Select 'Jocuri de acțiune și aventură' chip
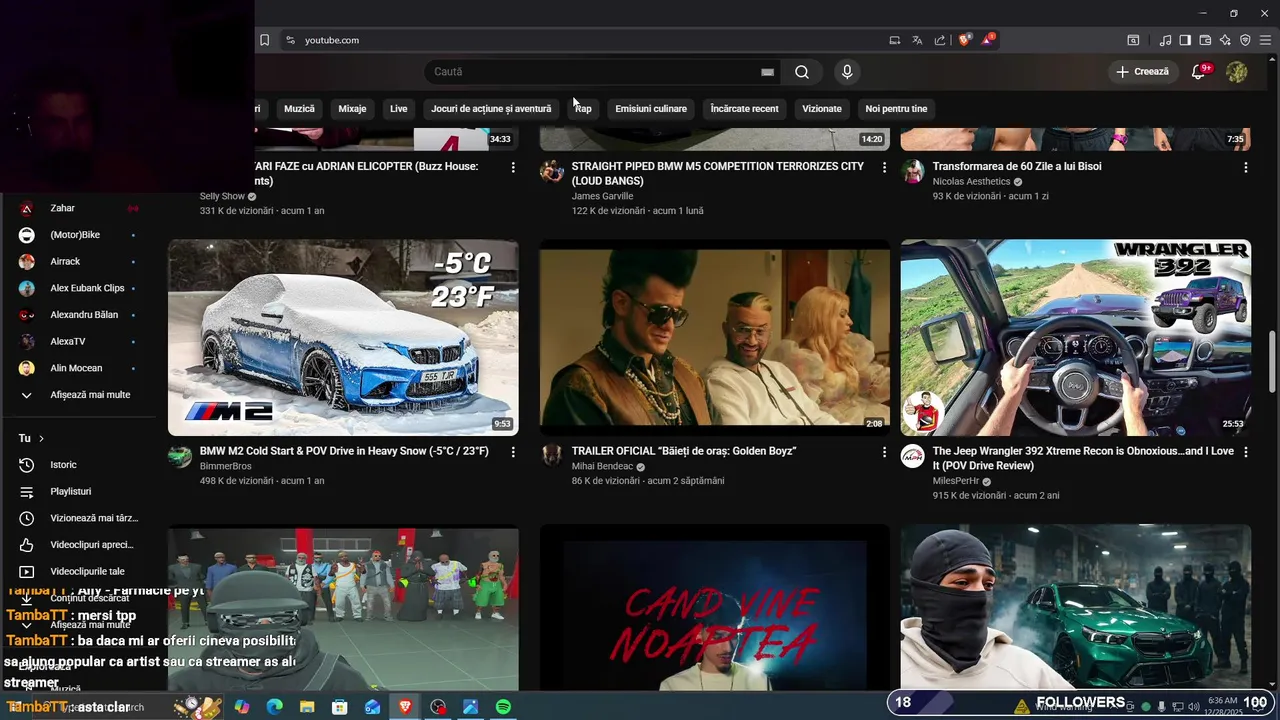 tap(491, 109)
